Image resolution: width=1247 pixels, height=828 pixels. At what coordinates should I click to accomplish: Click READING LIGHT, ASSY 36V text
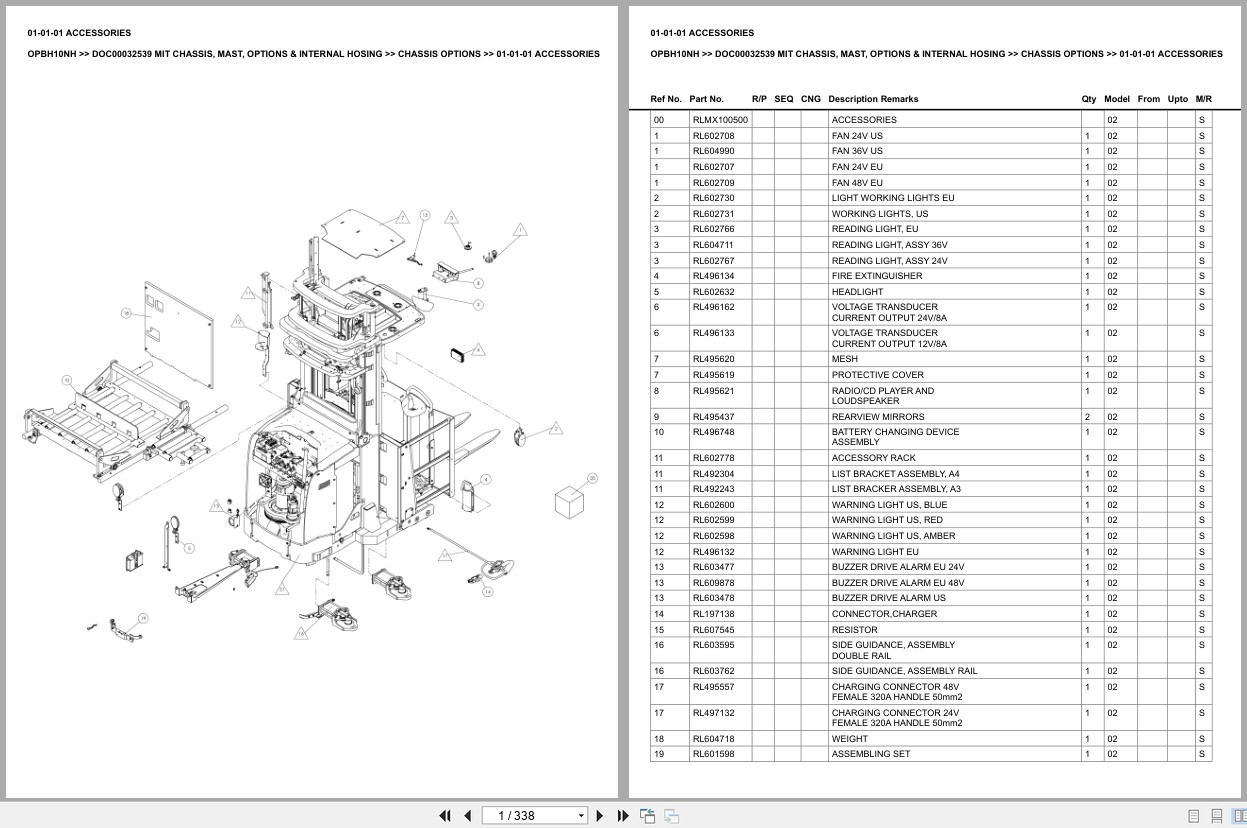(889, 245)
